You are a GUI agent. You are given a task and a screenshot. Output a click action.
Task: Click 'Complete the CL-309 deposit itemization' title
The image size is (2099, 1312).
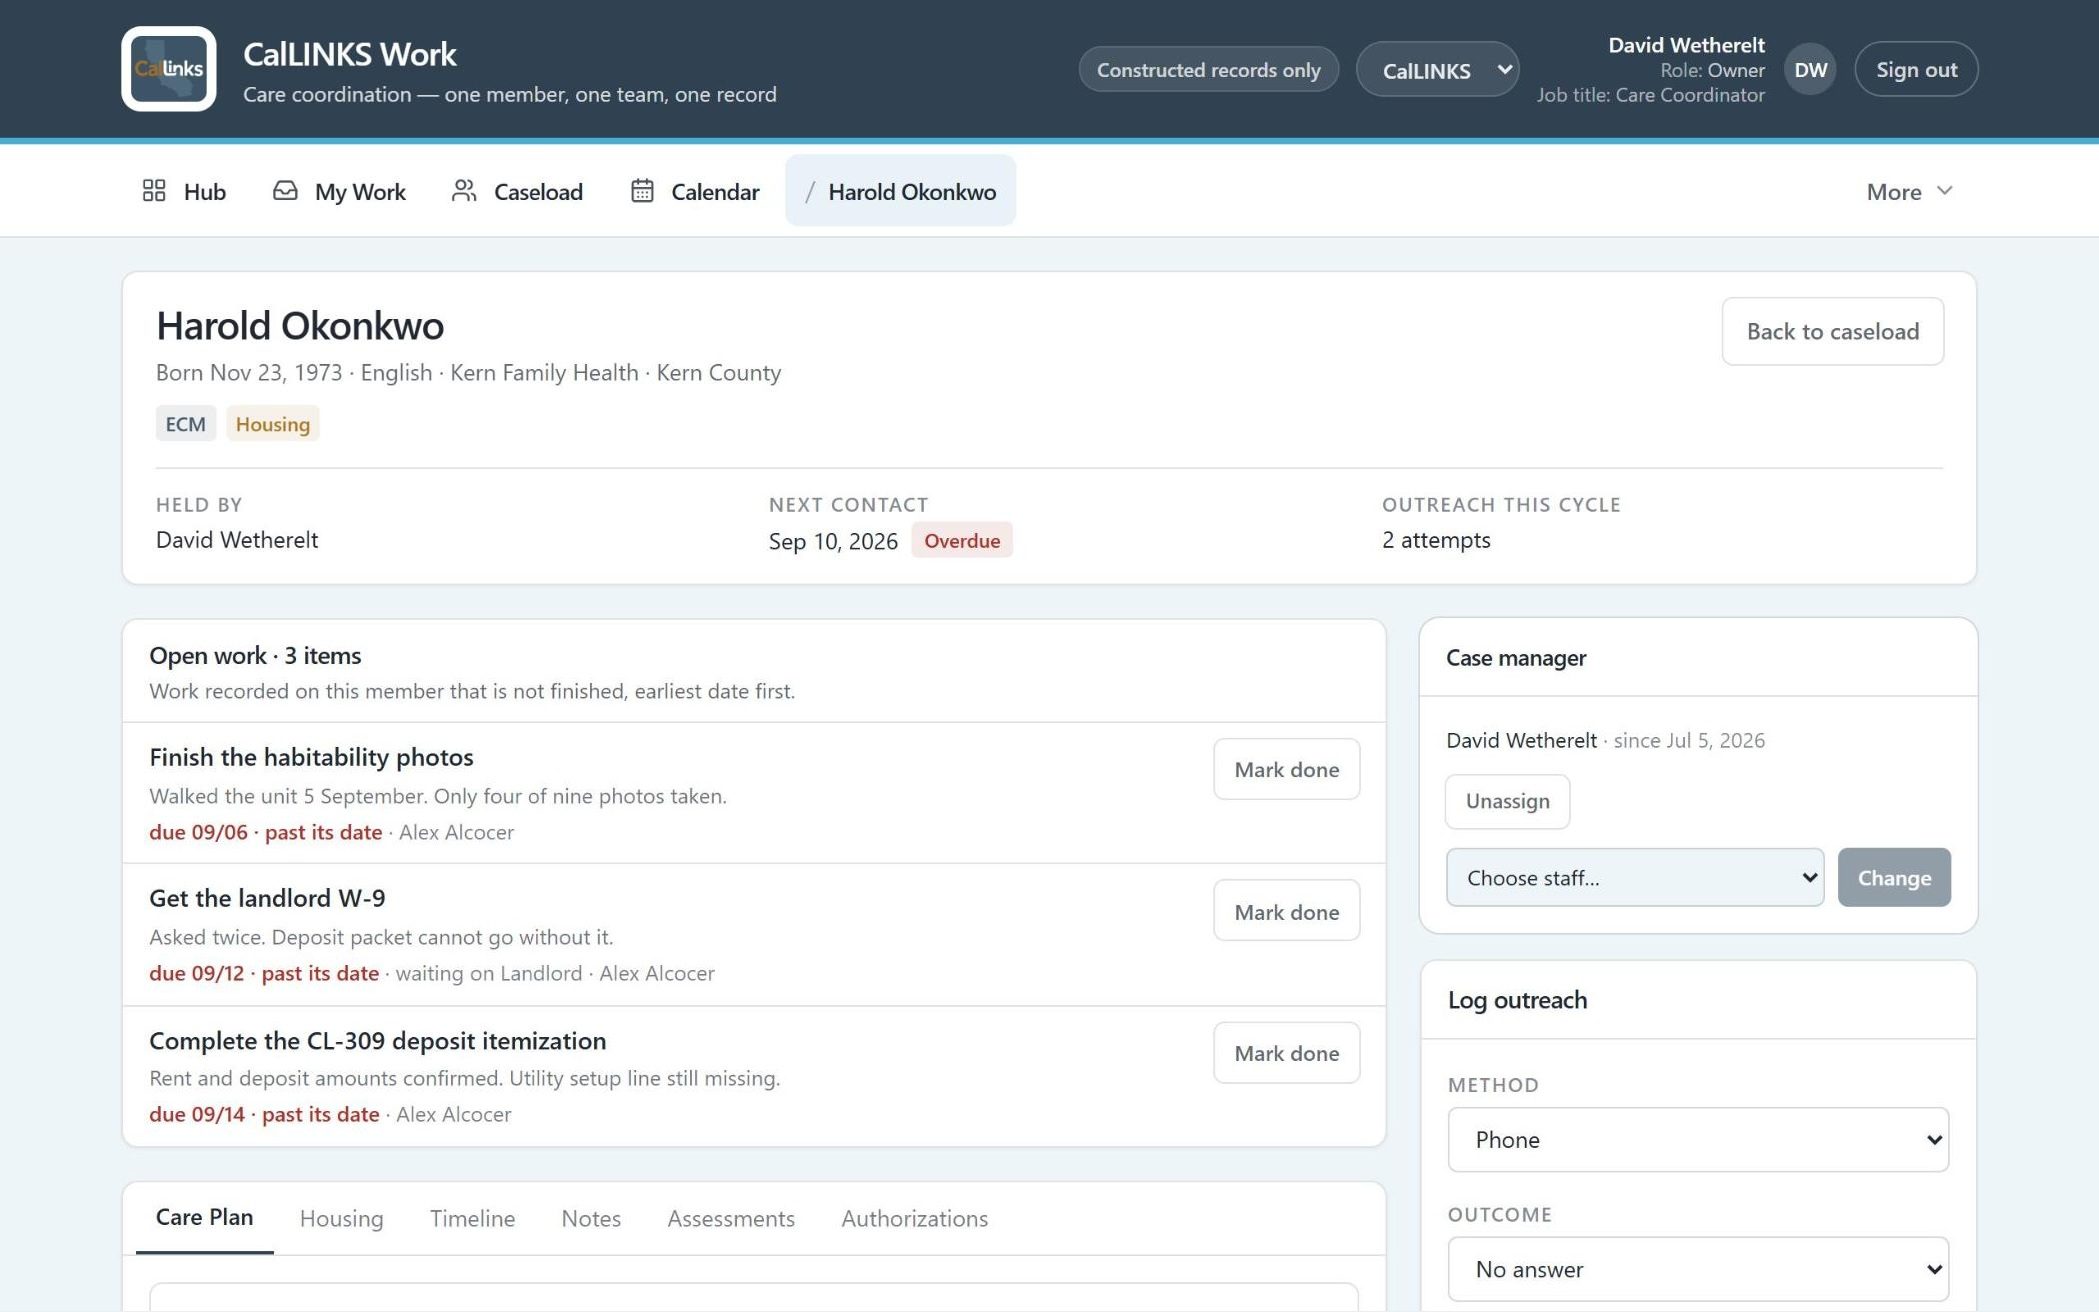[x=377, y=1040]
